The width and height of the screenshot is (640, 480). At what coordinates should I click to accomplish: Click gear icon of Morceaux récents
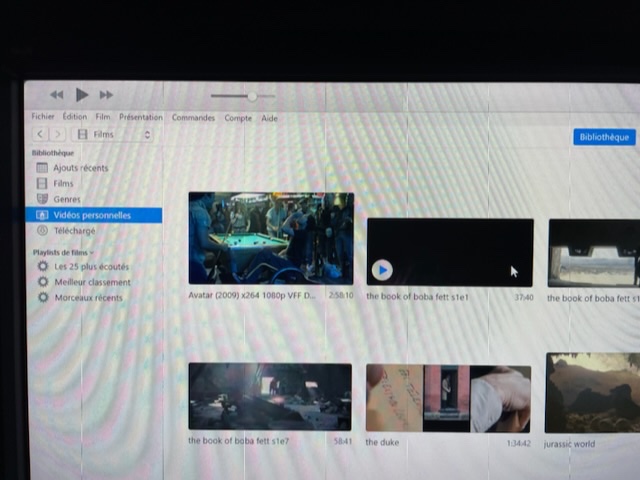point(43,297)
